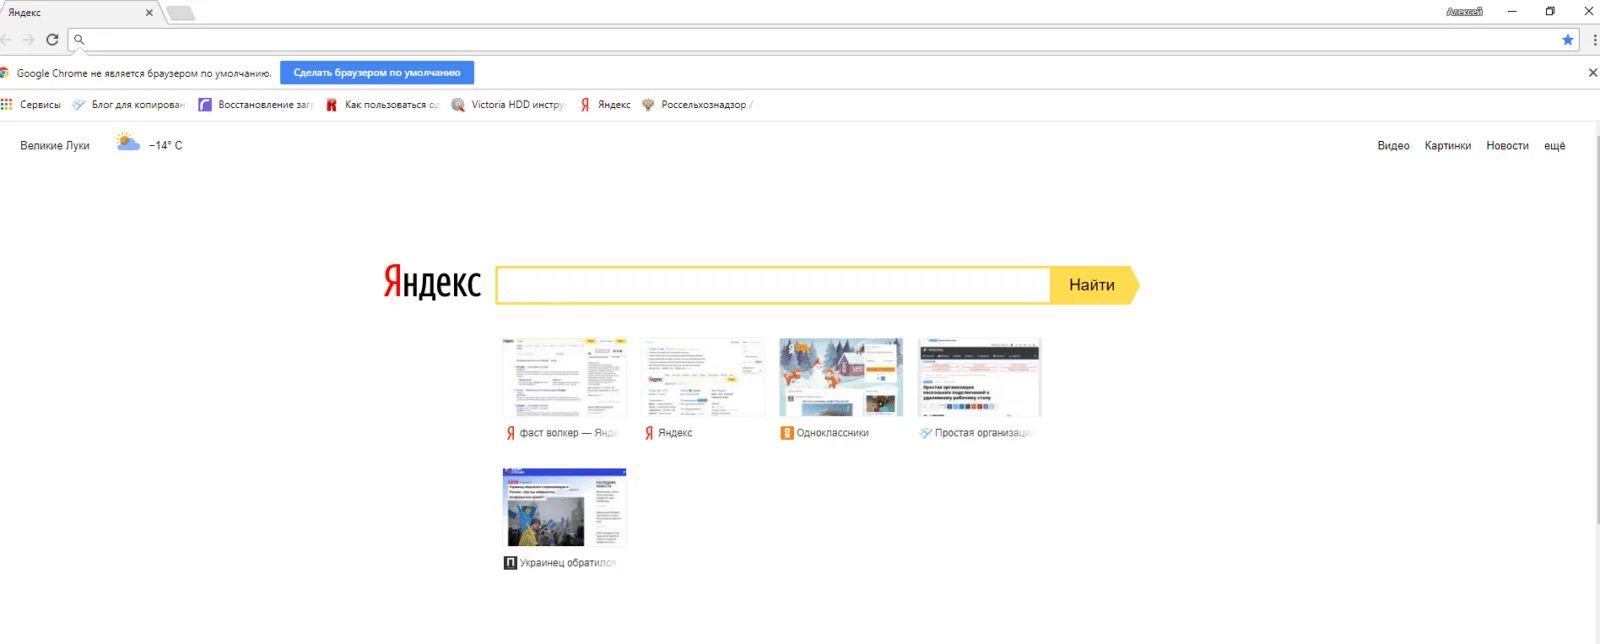Image resolution: width=1600 pixels, height=644 pixels.
Task: Open the Одноклассники thumbnail
Action: click(841, 377)
